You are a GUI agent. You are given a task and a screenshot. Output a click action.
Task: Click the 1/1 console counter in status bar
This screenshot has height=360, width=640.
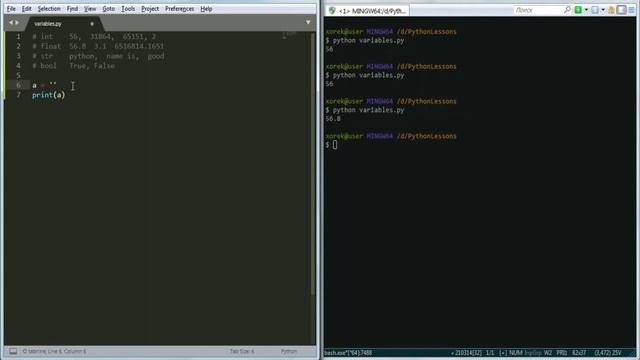(490, 353)
